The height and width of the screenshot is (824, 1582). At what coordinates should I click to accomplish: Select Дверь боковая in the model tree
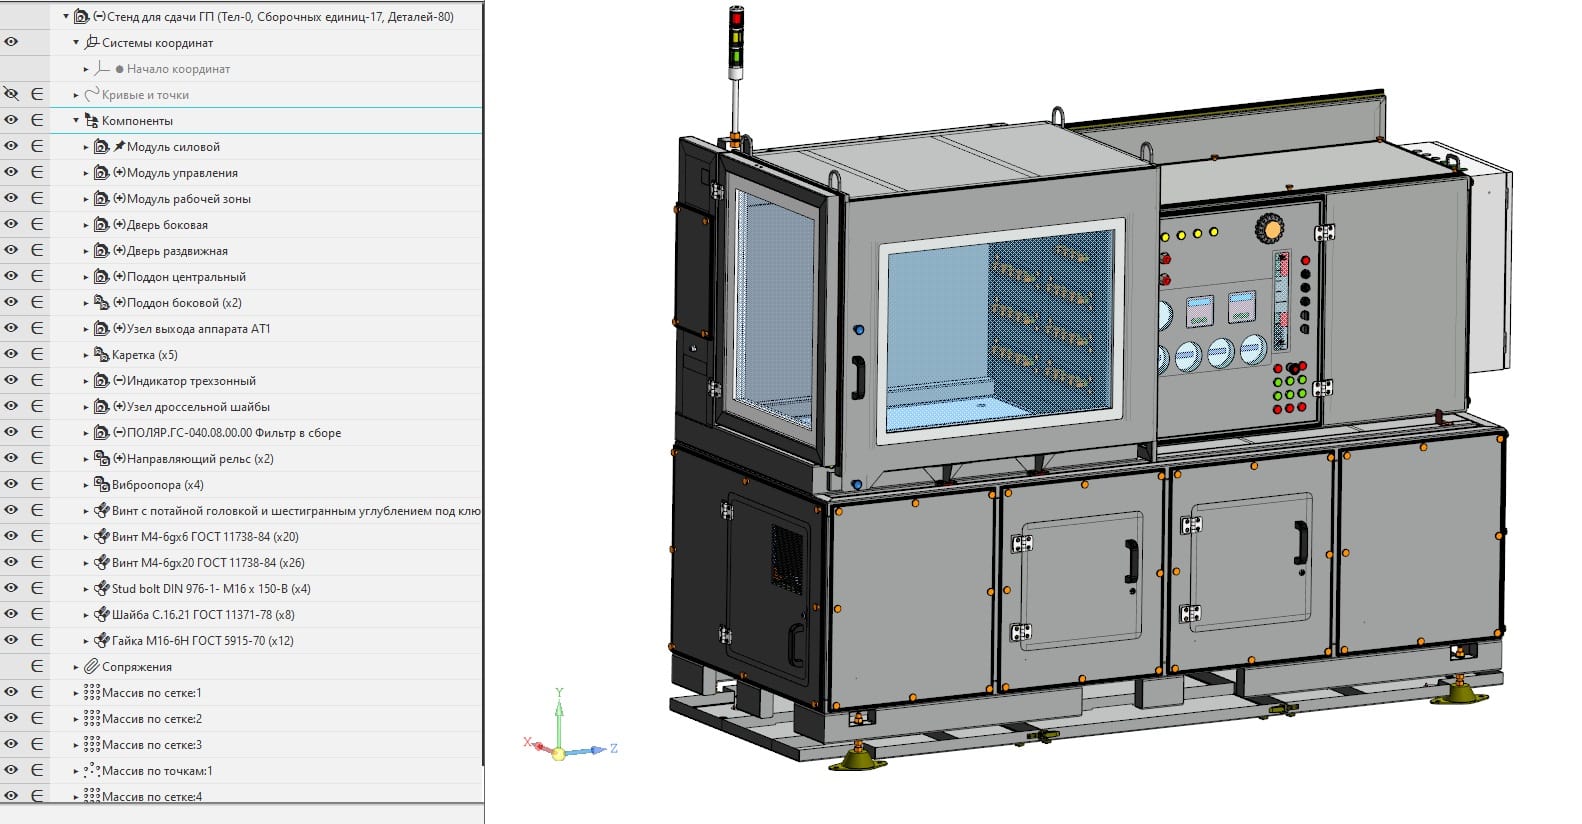pyautogui.click(x=167, y=225)
